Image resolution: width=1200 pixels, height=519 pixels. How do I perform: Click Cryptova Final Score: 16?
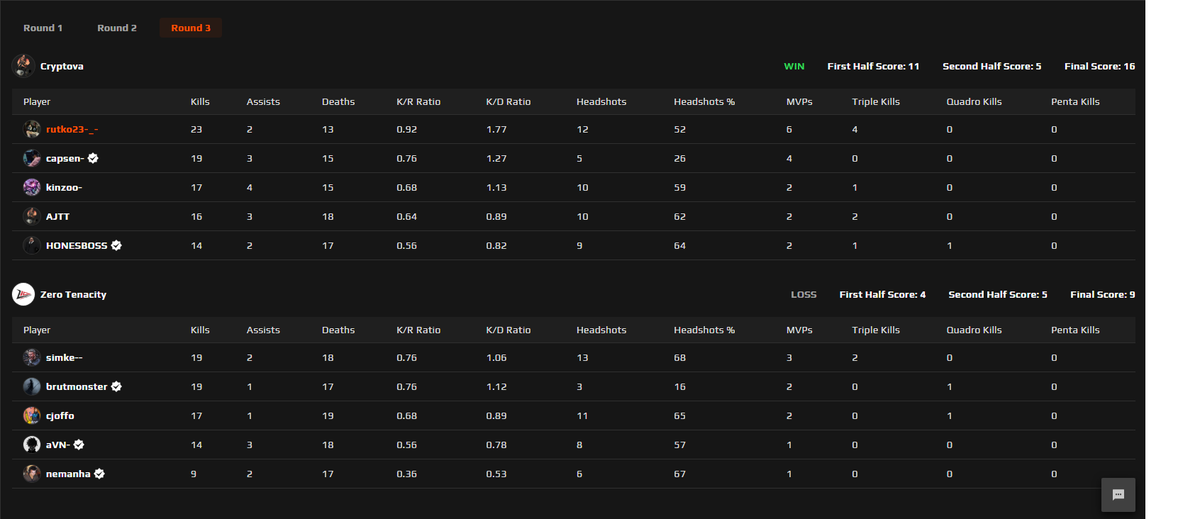coord(1100,66)
